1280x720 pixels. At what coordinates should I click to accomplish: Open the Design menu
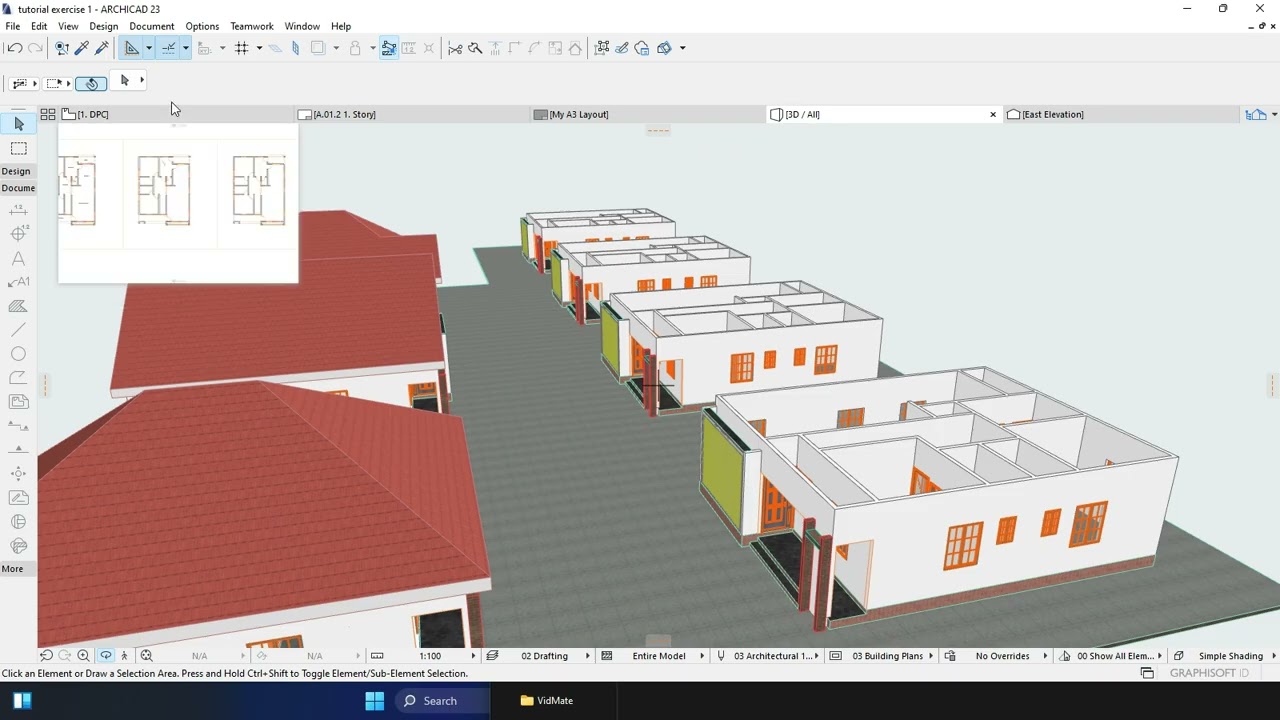click(x=103, y=26)
